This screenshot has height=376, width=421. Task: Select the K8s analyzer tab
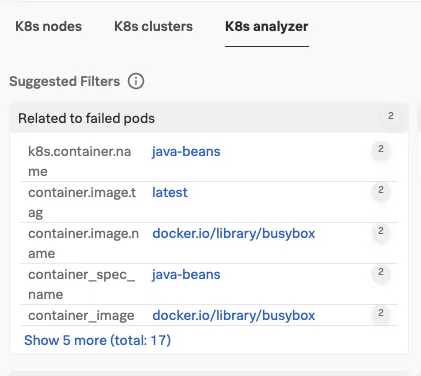tap(267, 27)
